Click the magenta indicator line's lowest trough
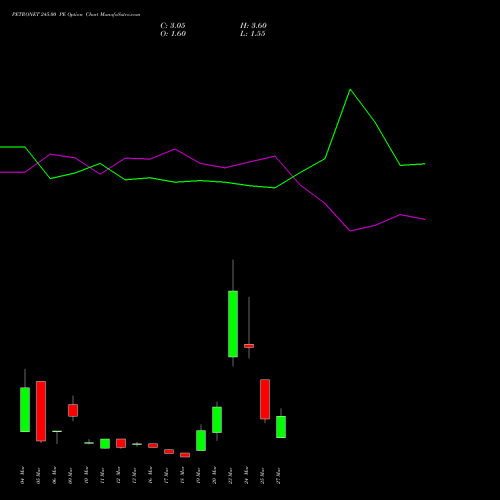This screenshot has height=500, width=500. tap(350, 231)
